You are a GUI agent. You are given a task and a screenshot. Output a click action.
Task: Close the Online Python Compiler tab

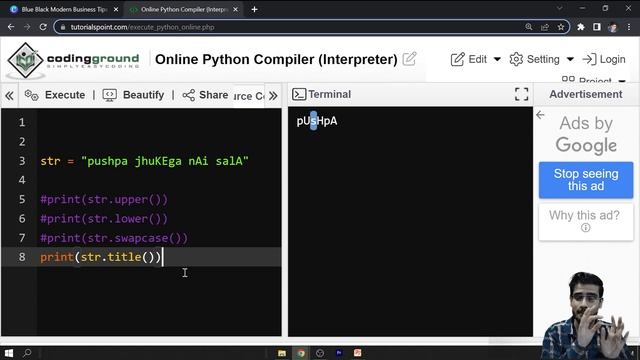pos(236,9)
